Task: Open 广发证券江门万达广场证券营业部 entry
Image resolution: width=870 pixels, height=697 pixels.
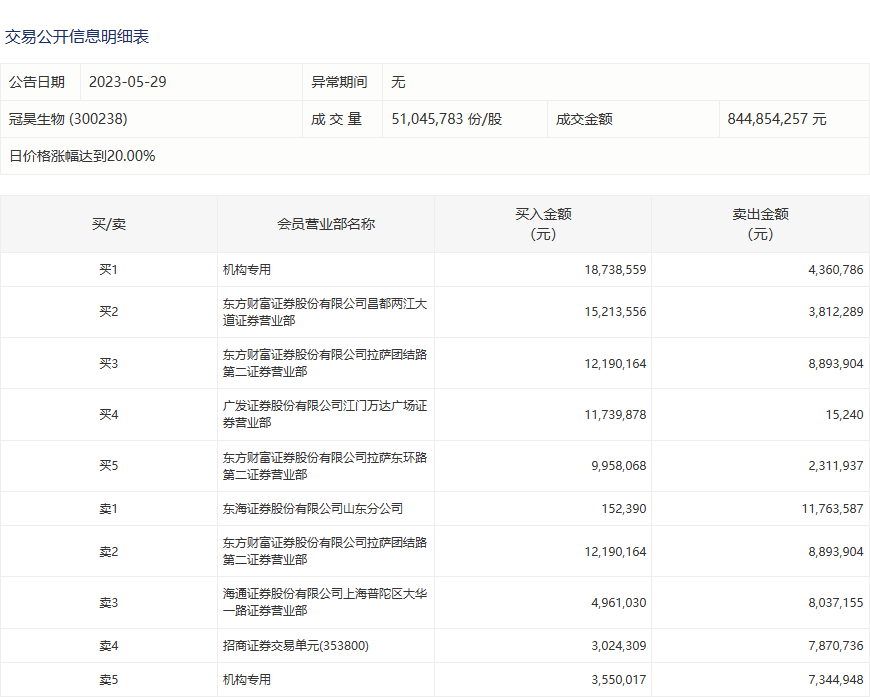Action: (324, 414)
